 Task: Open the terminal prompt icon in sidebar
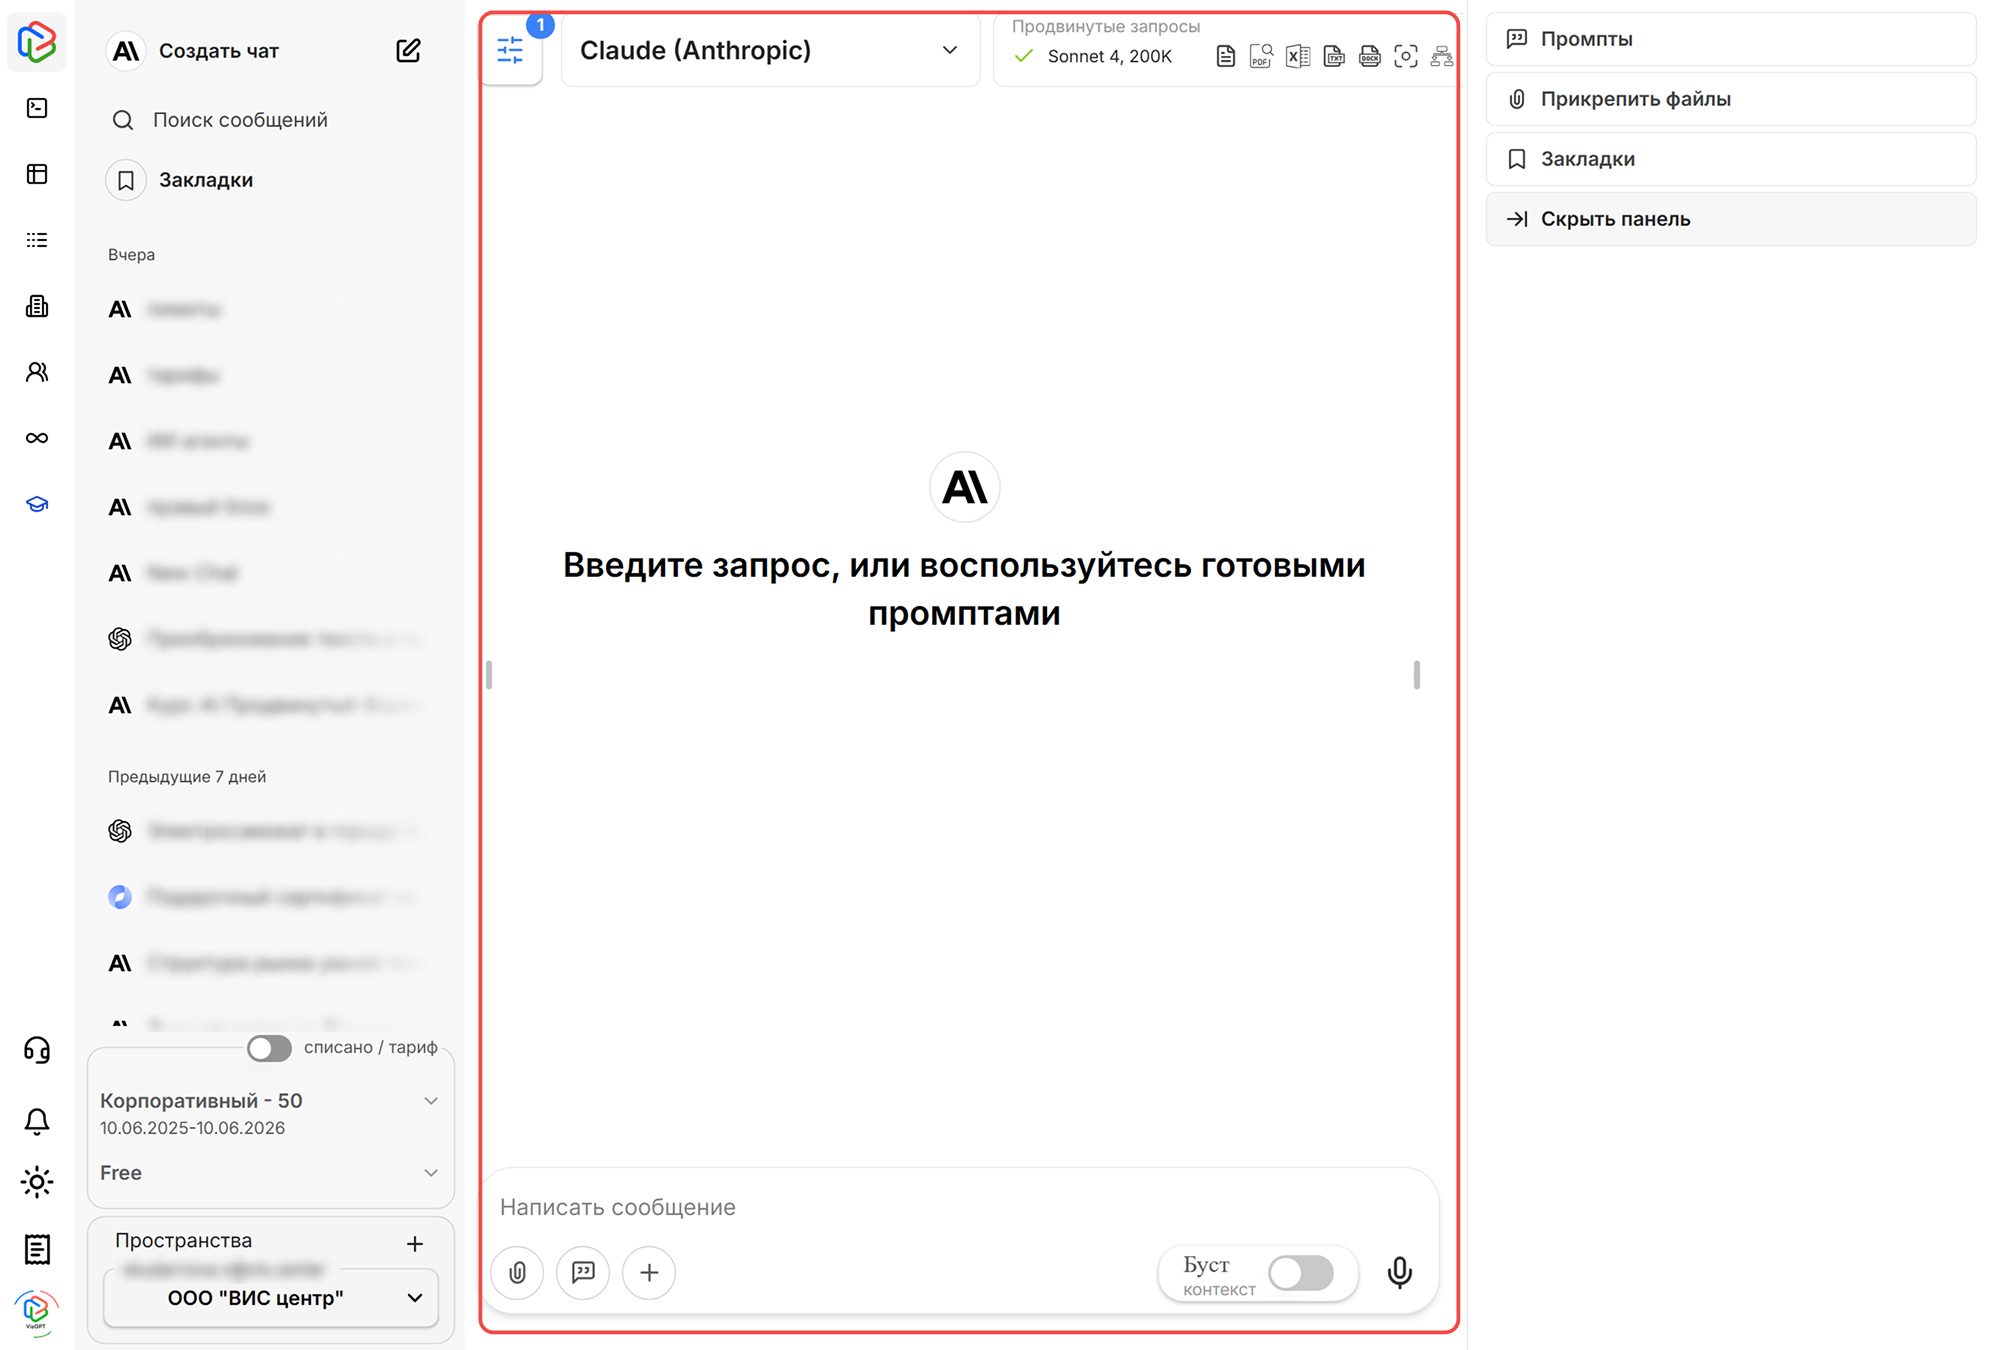click(37, 108)
